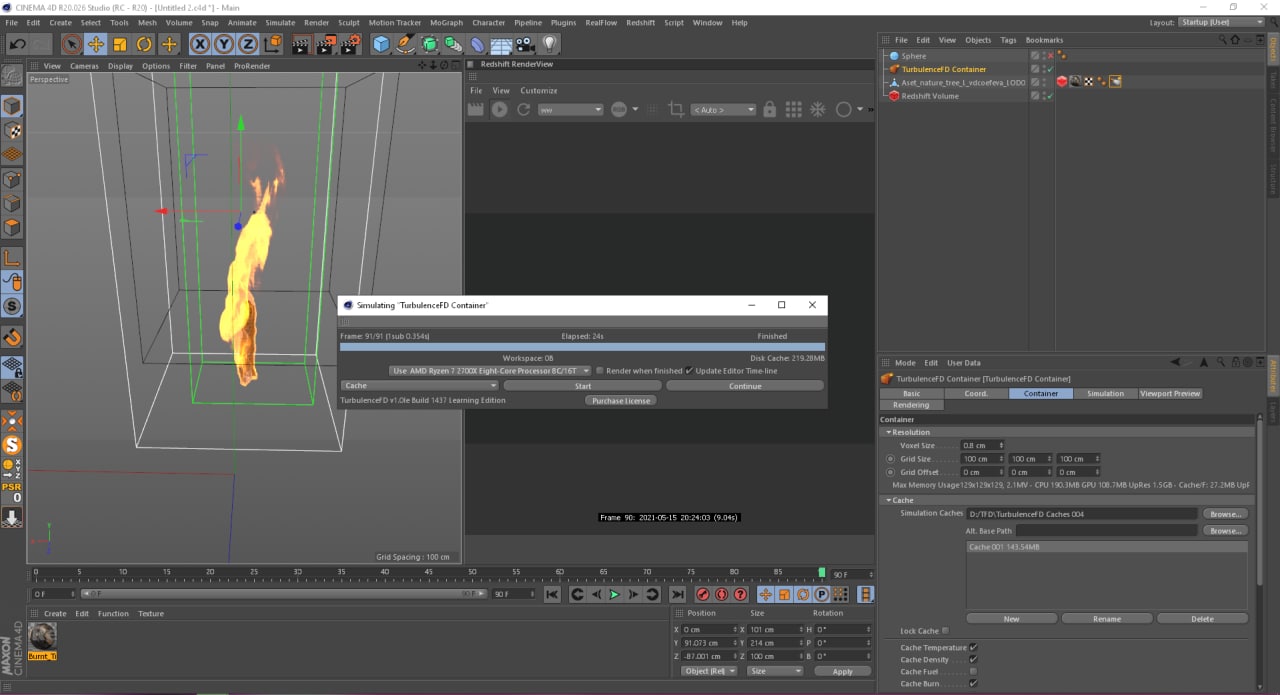Click the Light bulb icon
Viewport: 1280px width, 695px height.
pyautogui.click(x=549, y=44)
